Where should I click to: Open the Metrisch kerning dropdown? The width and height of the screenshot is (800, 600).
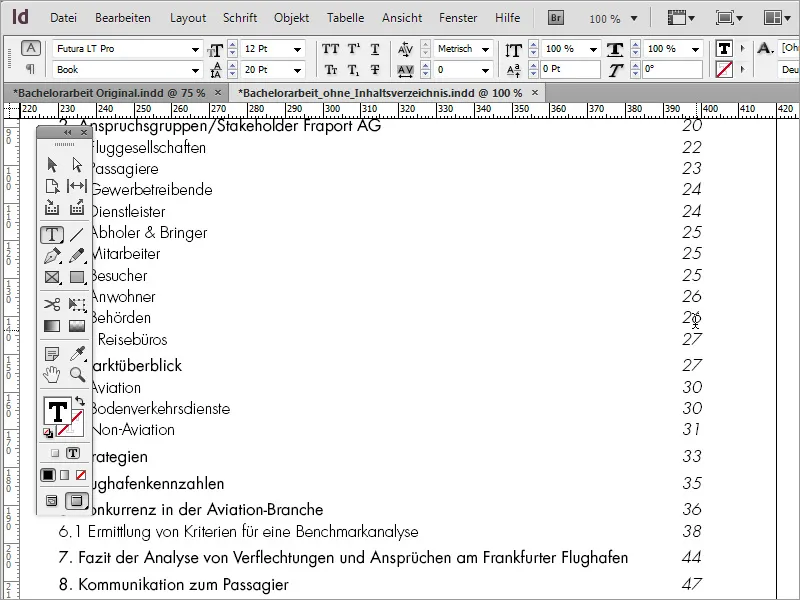pyautogui.click(x=485, y=49)
